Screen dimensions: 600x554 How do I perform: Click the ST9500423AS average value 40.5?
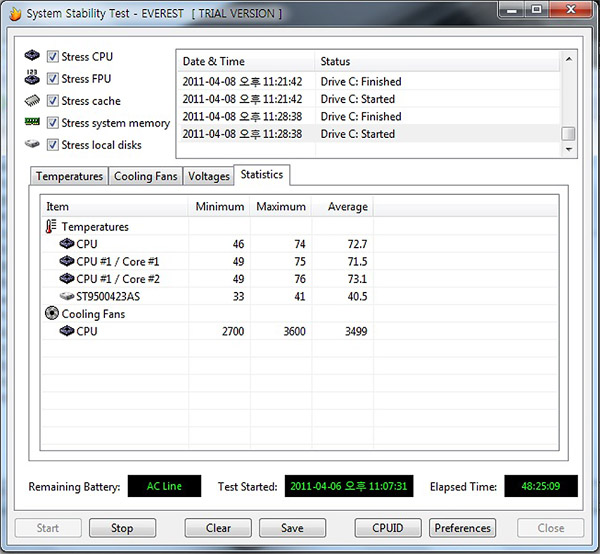tap(357, 297)
